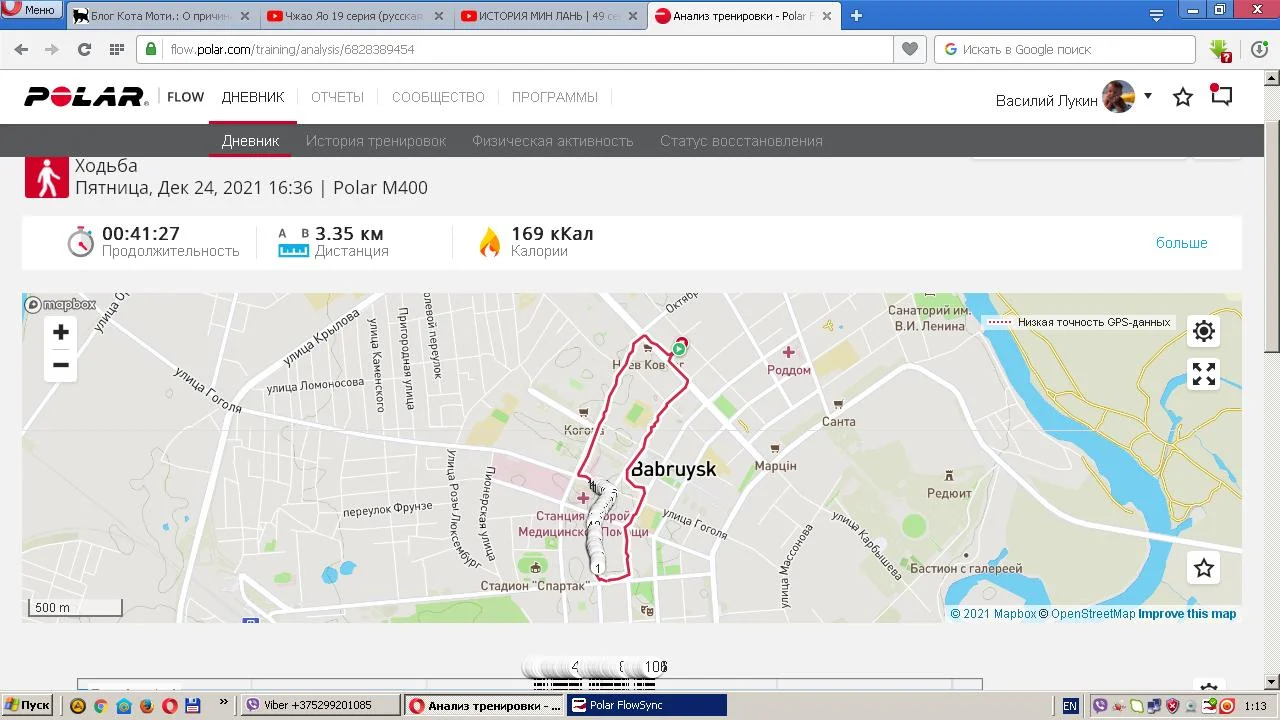Open the Физическая активность sub-tab
Image resolution: width=1280 pixels, height=720 pixels.
553,141
